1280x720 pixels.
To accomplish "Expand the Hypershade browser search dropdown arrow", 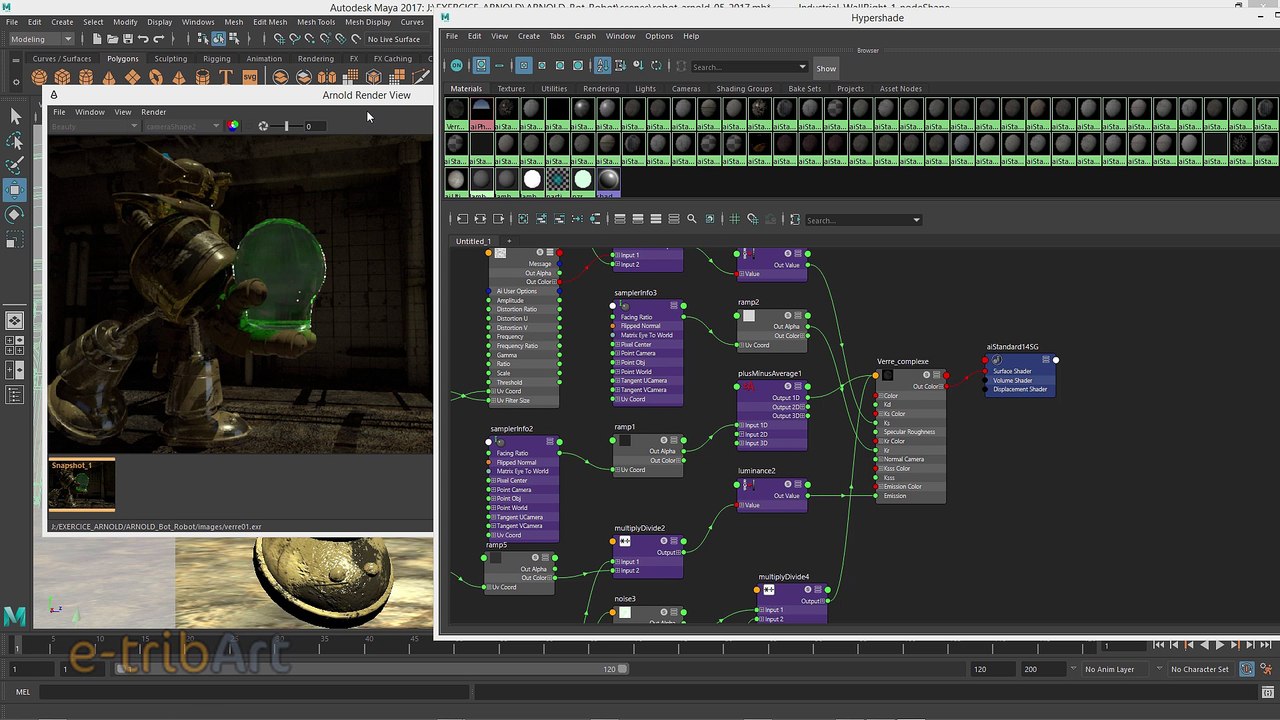I will pos(802,67).
